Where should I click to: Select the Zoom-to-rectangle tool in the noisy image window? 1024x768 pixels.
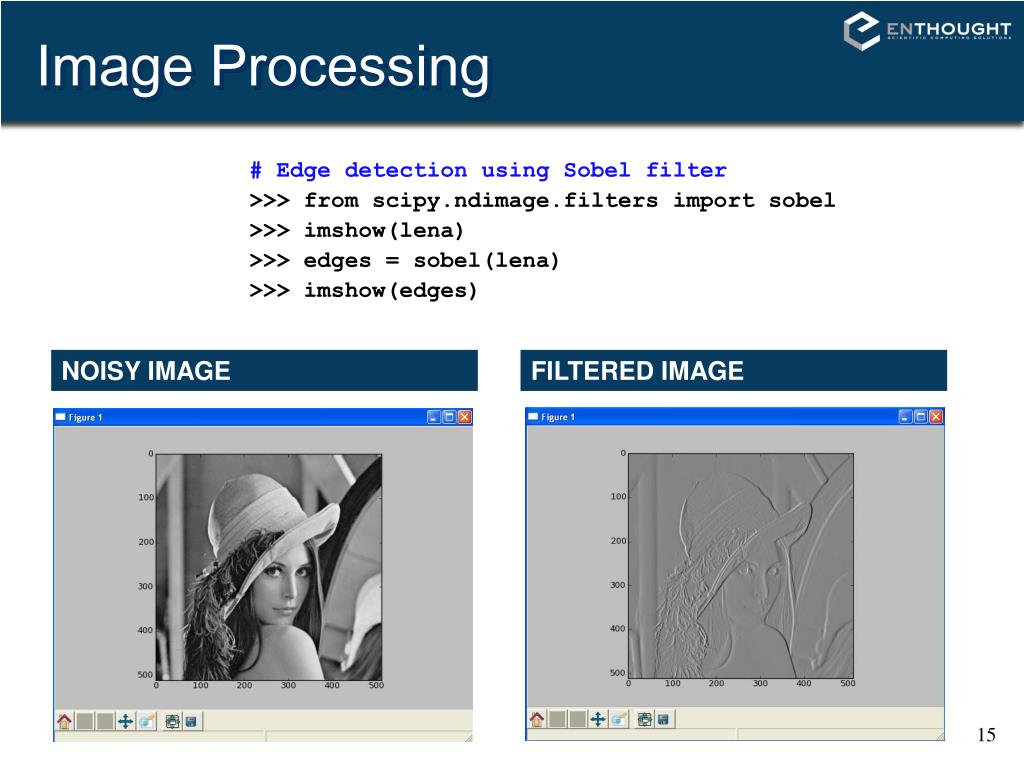[x=147, y=721]
